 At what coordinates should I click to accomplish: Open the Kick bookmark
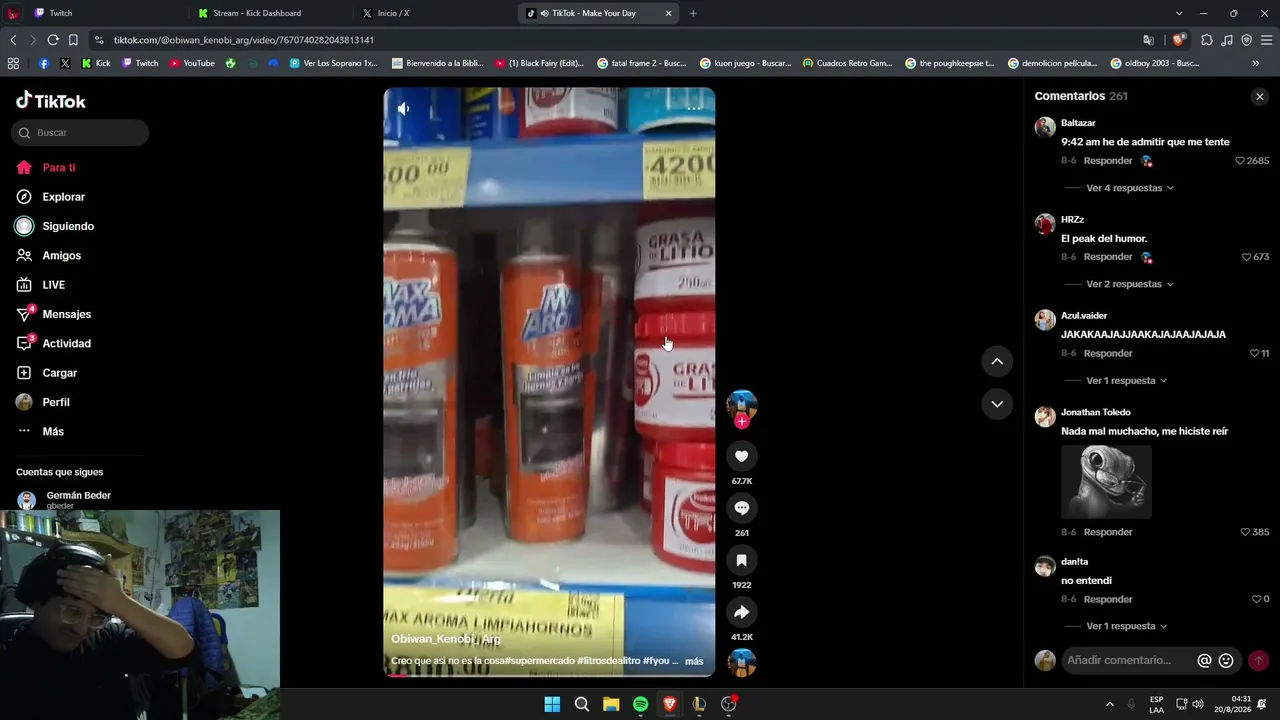coord(96,63)
